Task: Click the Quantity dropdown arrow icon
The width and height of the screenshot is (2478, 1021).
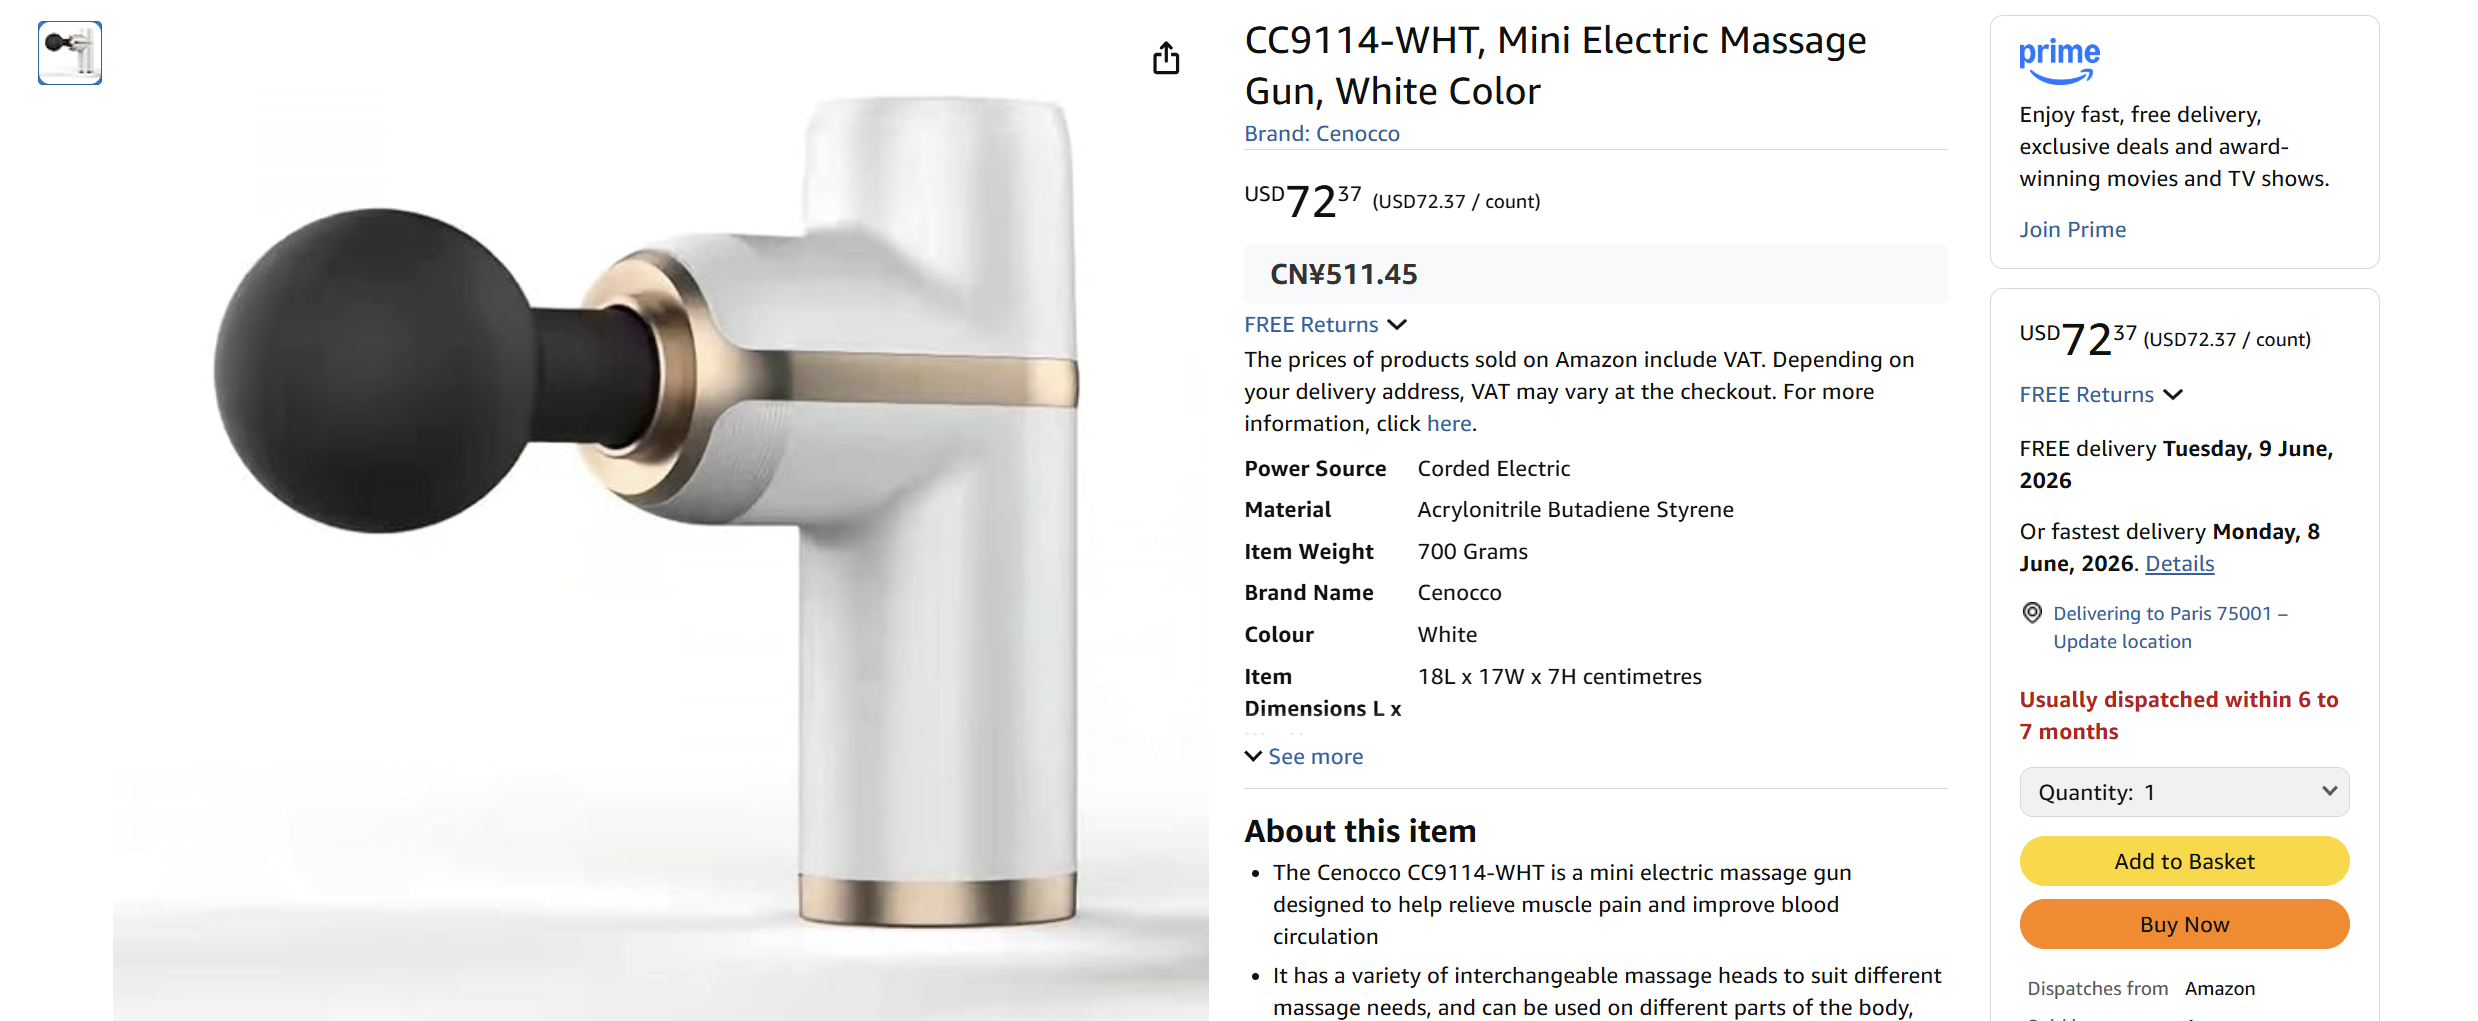Action: click(x=2329, y=791)
